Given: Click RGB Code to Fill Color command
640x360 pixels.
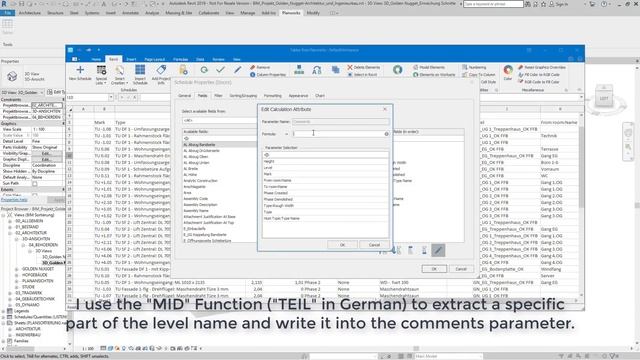Looking at the screenshot, I should point(539,82).
